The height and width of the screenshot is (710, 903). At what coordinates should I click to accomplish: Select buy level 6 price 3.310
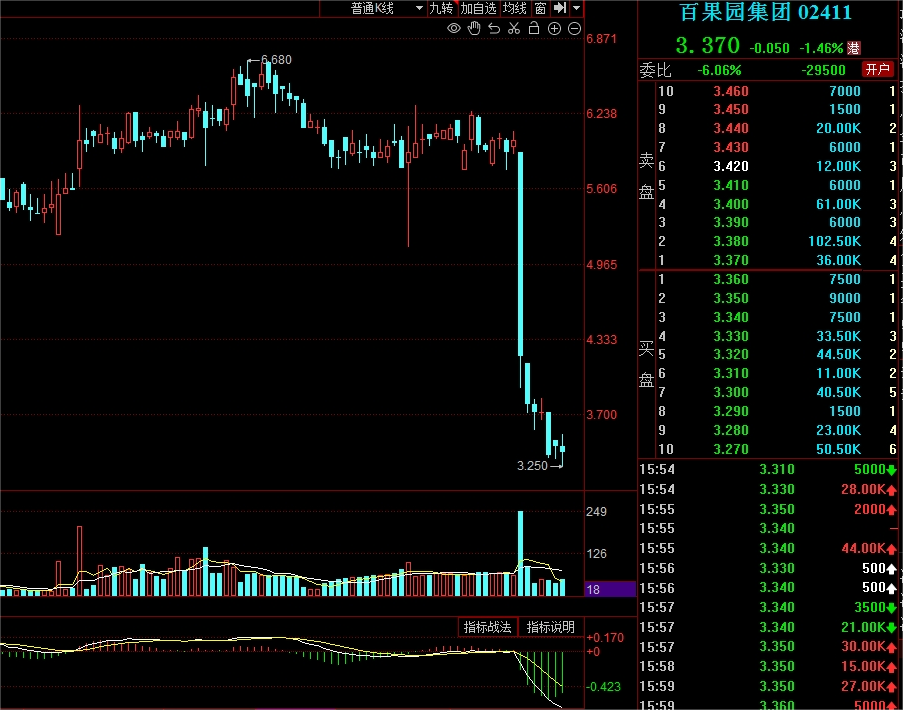click(x=731, y=373)
